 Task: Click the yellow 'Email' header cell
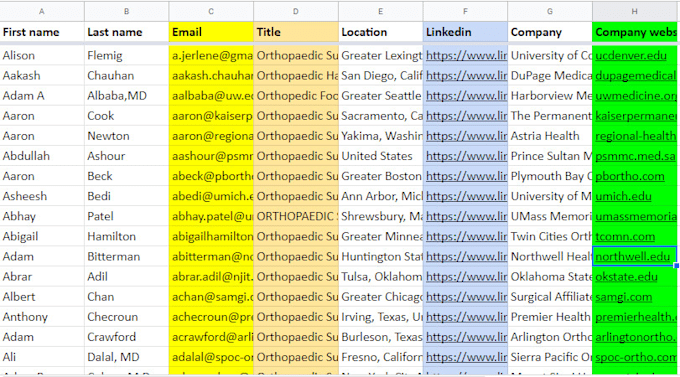[211, 32]
